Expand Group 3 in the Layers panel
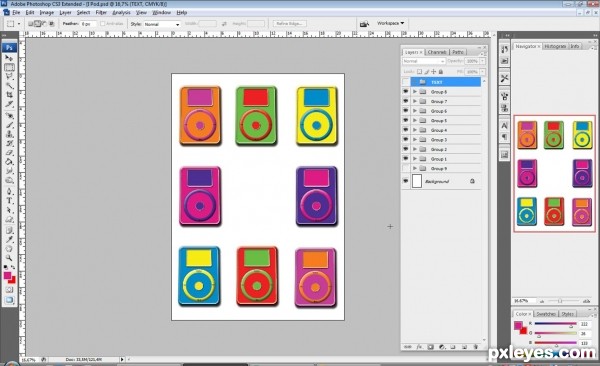 (x=415, y=139)
